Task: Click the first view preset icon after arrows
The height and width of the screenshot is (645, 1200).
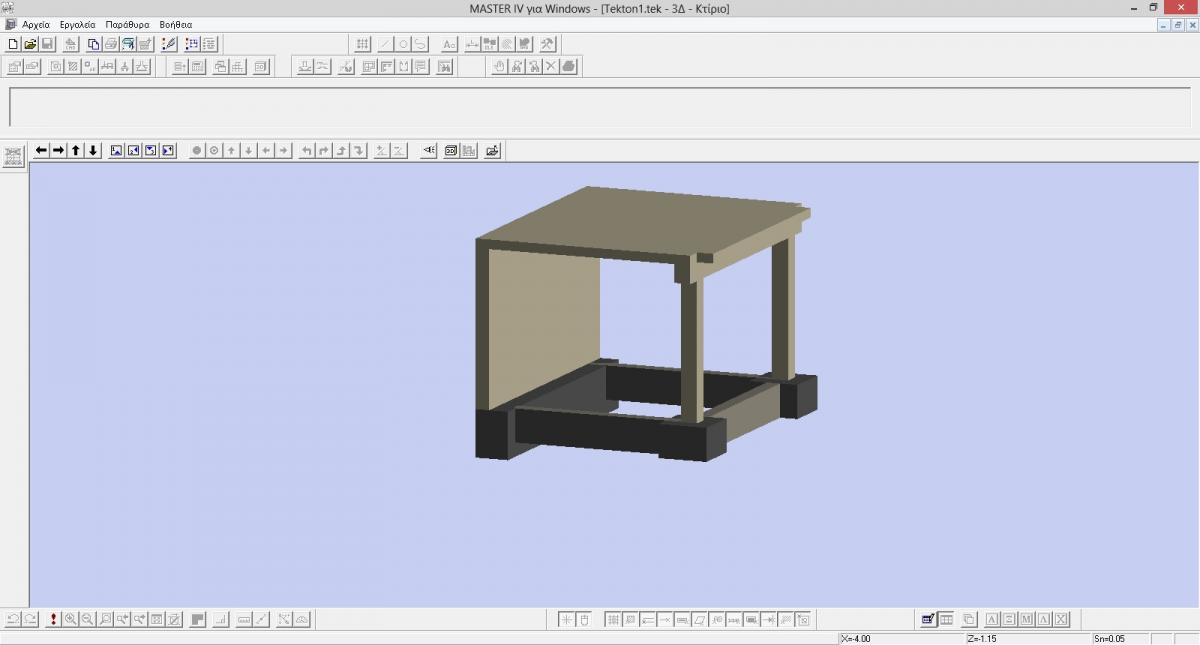Action: point(117,150)
